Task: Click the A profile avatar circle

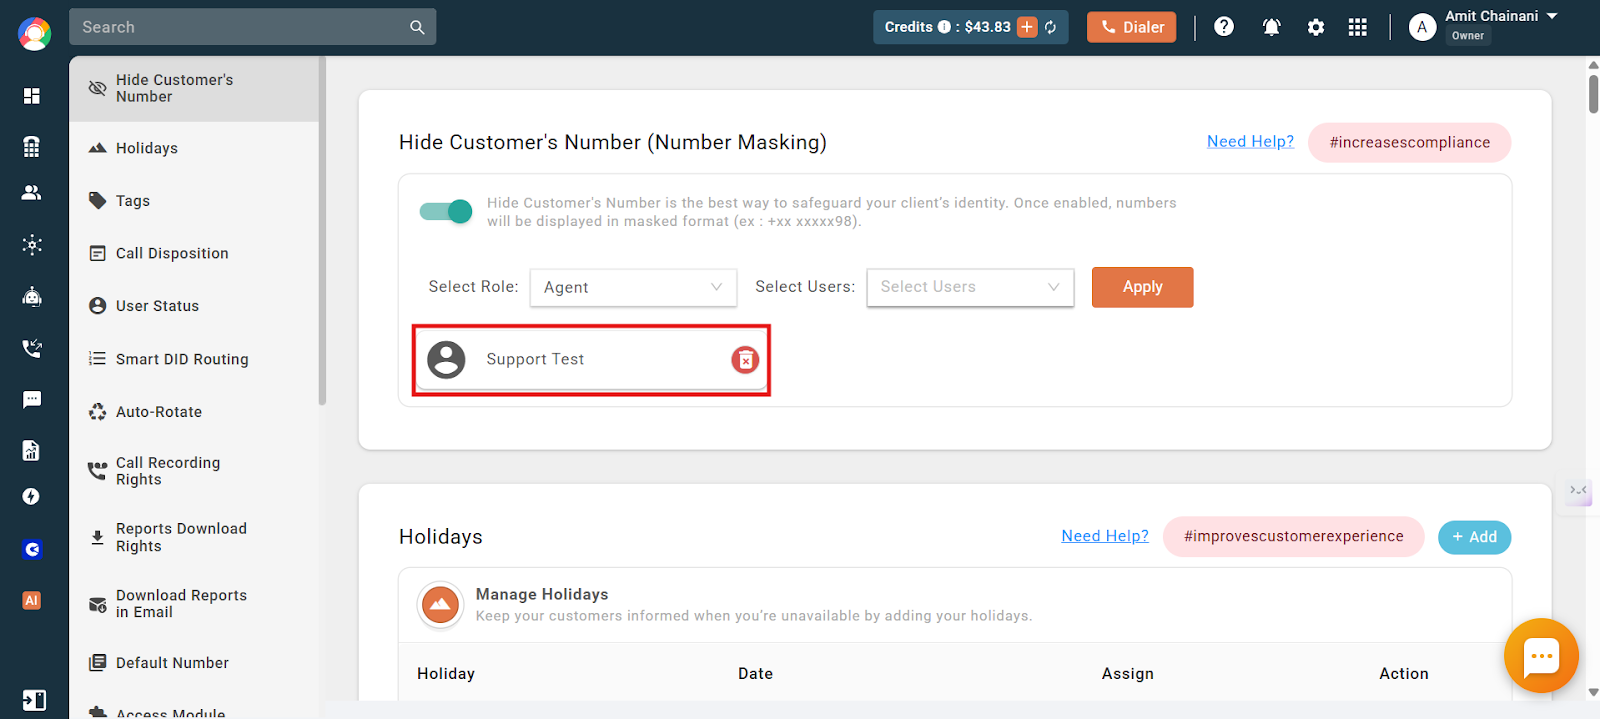Action: 1422,27
